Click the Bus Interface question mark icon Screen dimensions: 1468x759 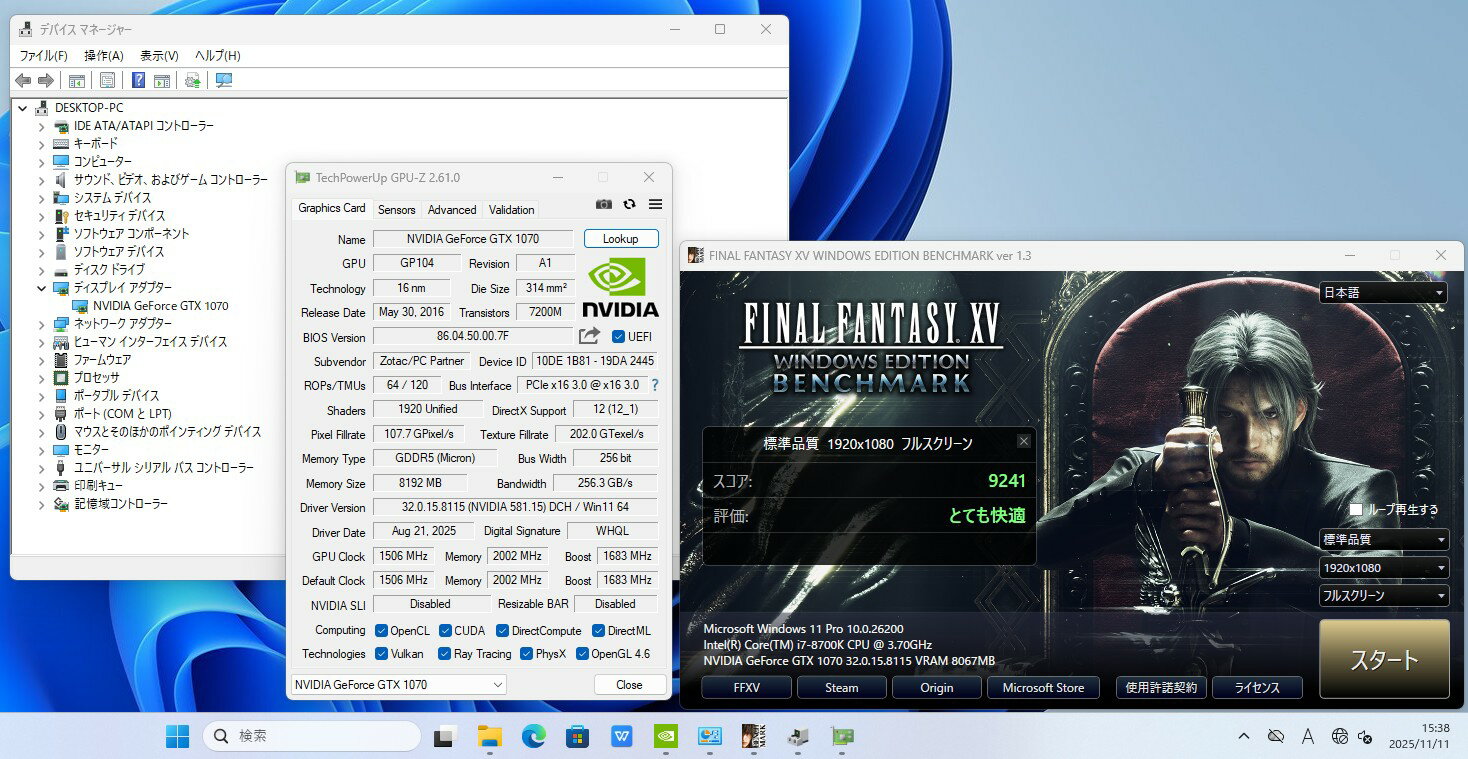tap(655, 385)
